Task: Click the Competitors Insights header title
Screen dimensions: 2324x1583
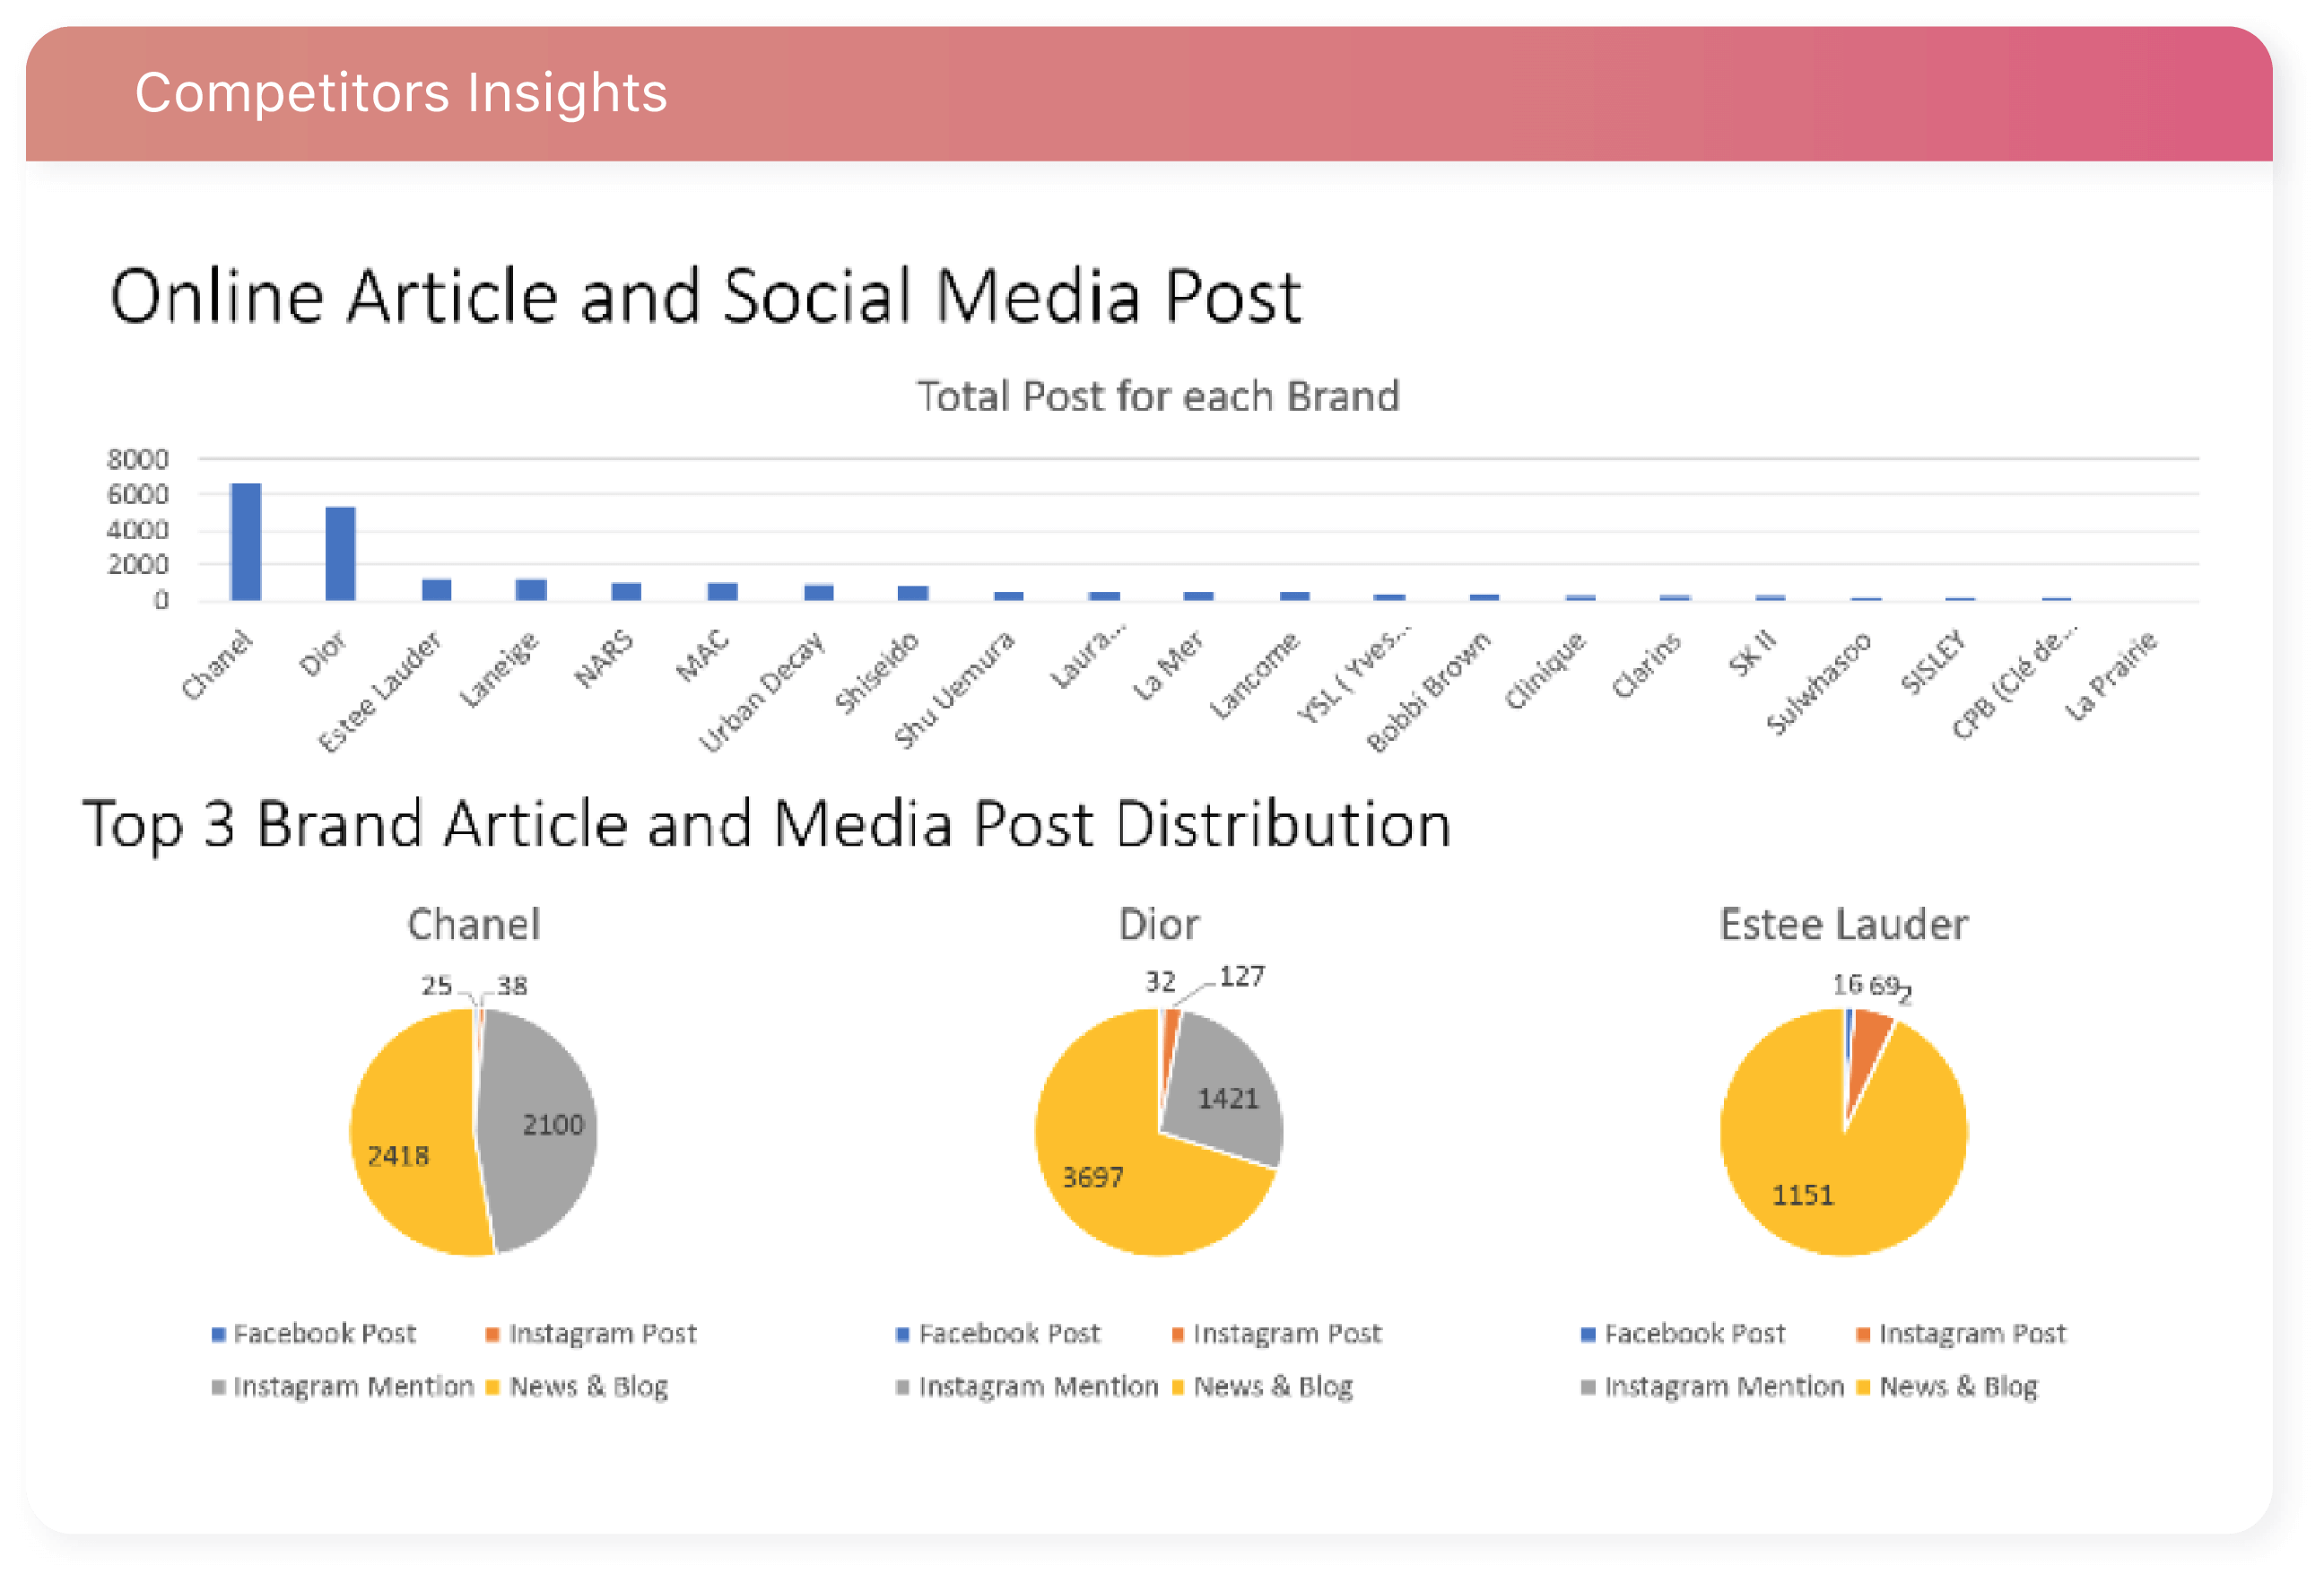Action: coord(401,93)
